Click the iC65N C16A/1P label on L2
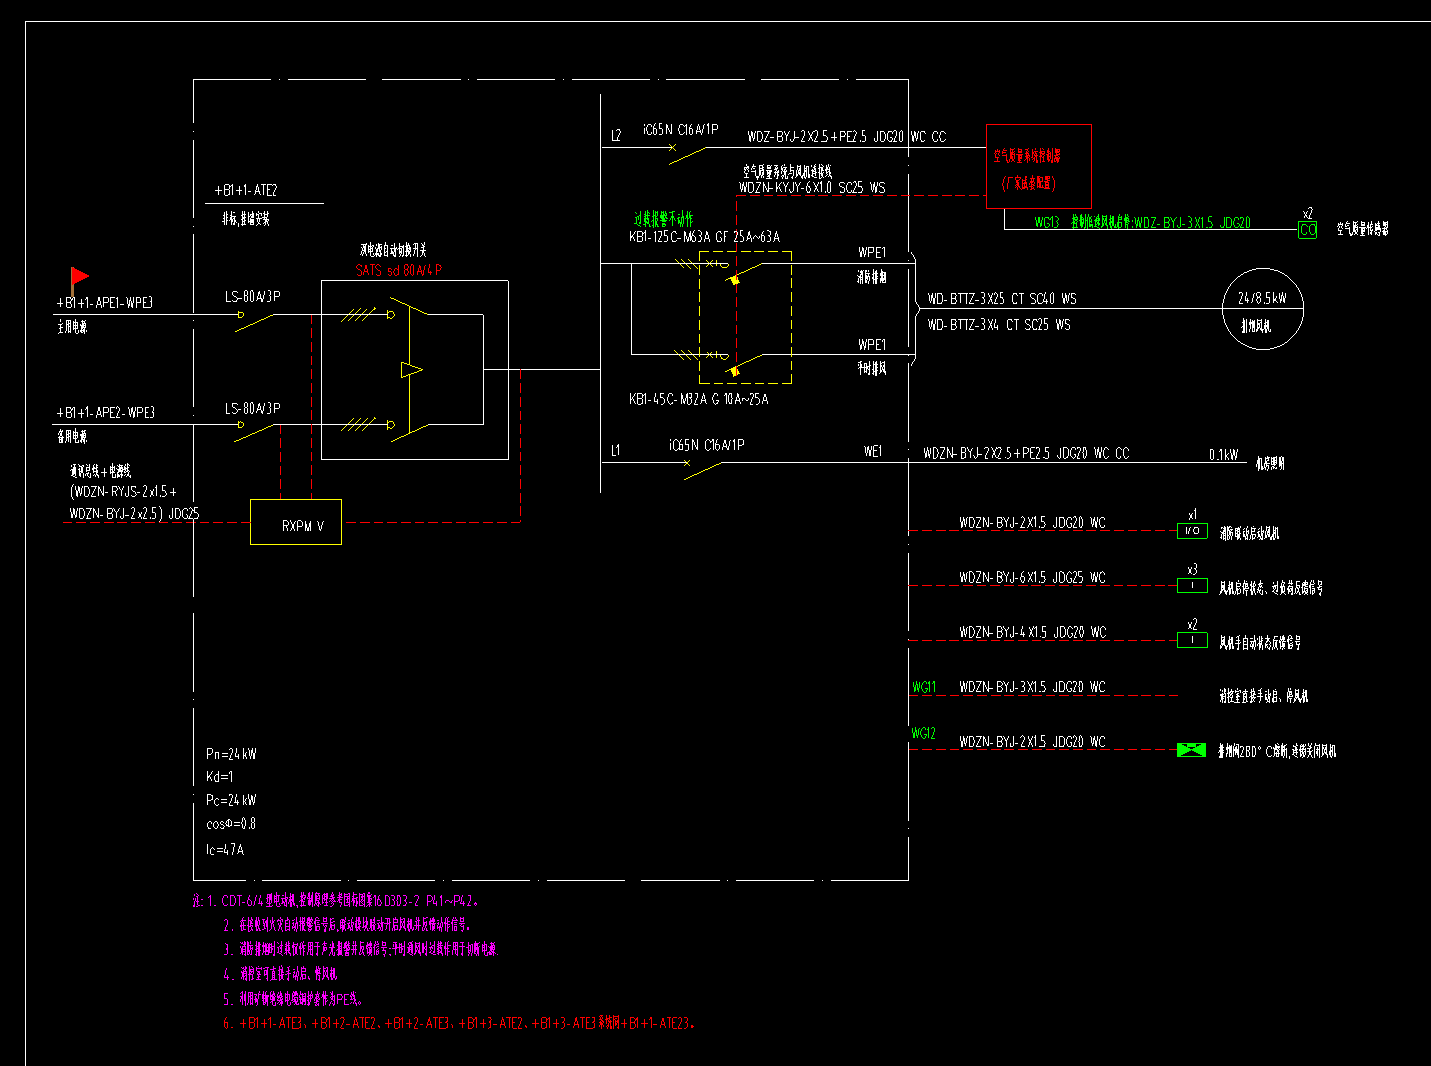Screen dimensions: 1431x1066 coord(680,130)
